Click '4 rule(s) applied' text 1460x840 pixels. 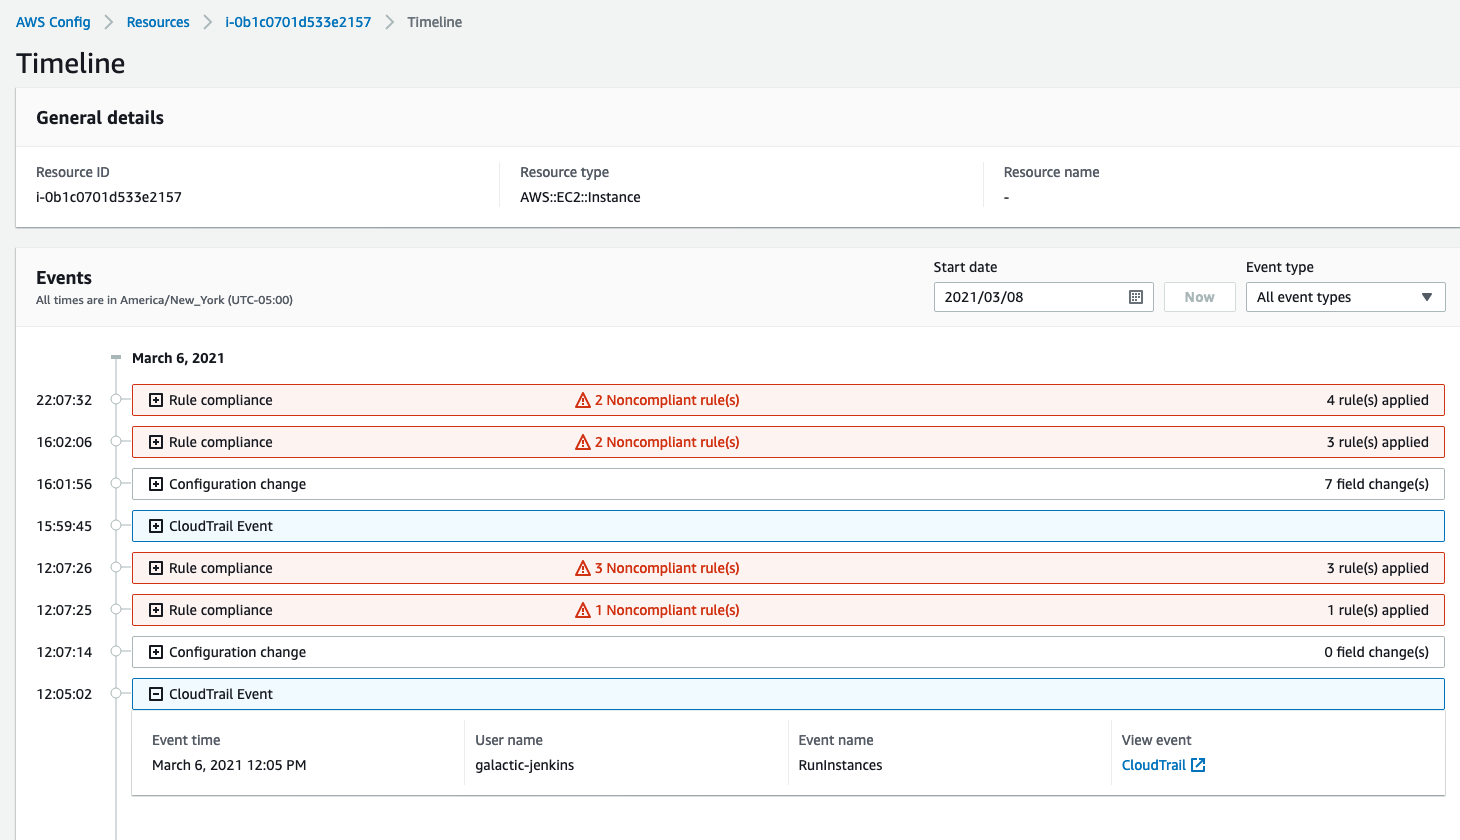[x=1377, y=400]
